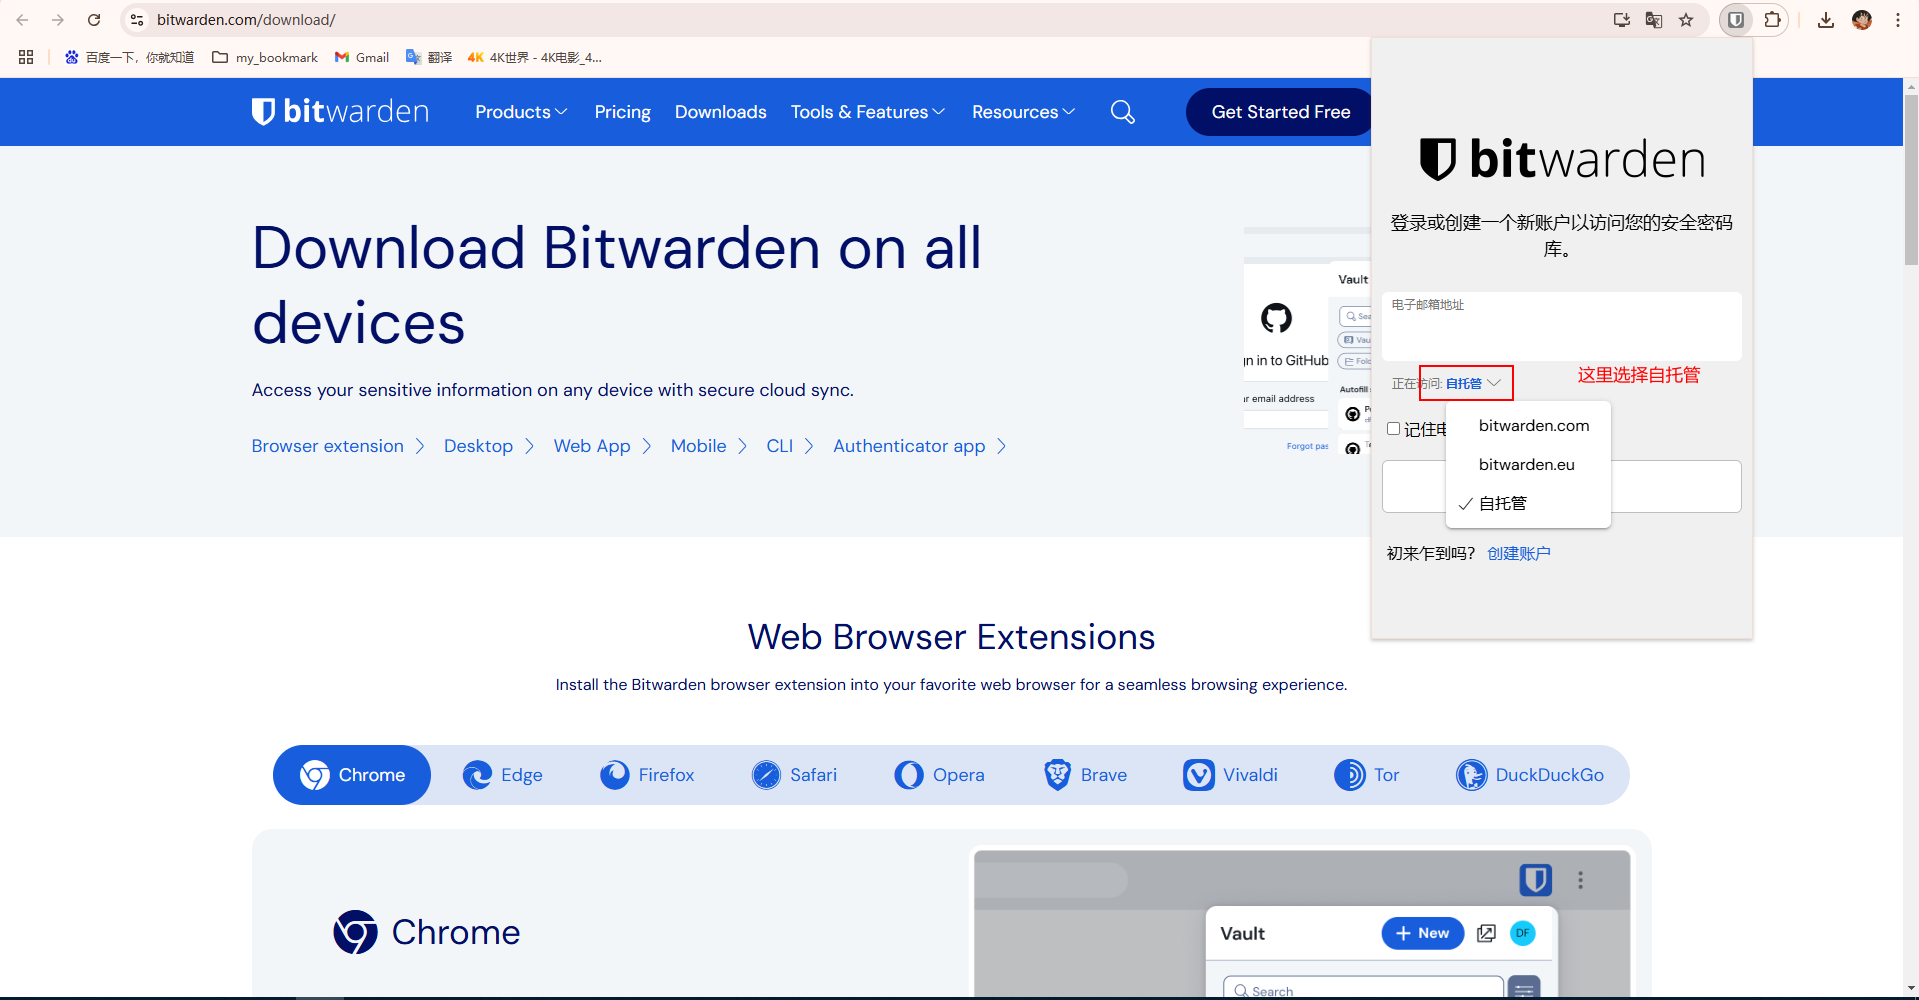The width and height of the screenshot is (1919, 1000).
Task: Select the Safari browser tab
Action: pyautogui.click(x=794, y=775)
